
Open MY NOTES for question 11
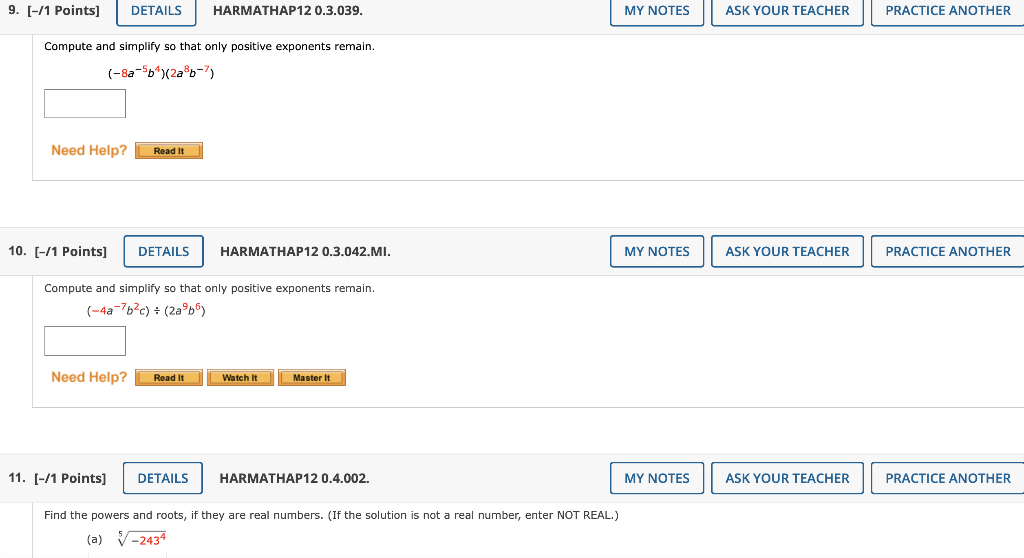click(657, 478)
